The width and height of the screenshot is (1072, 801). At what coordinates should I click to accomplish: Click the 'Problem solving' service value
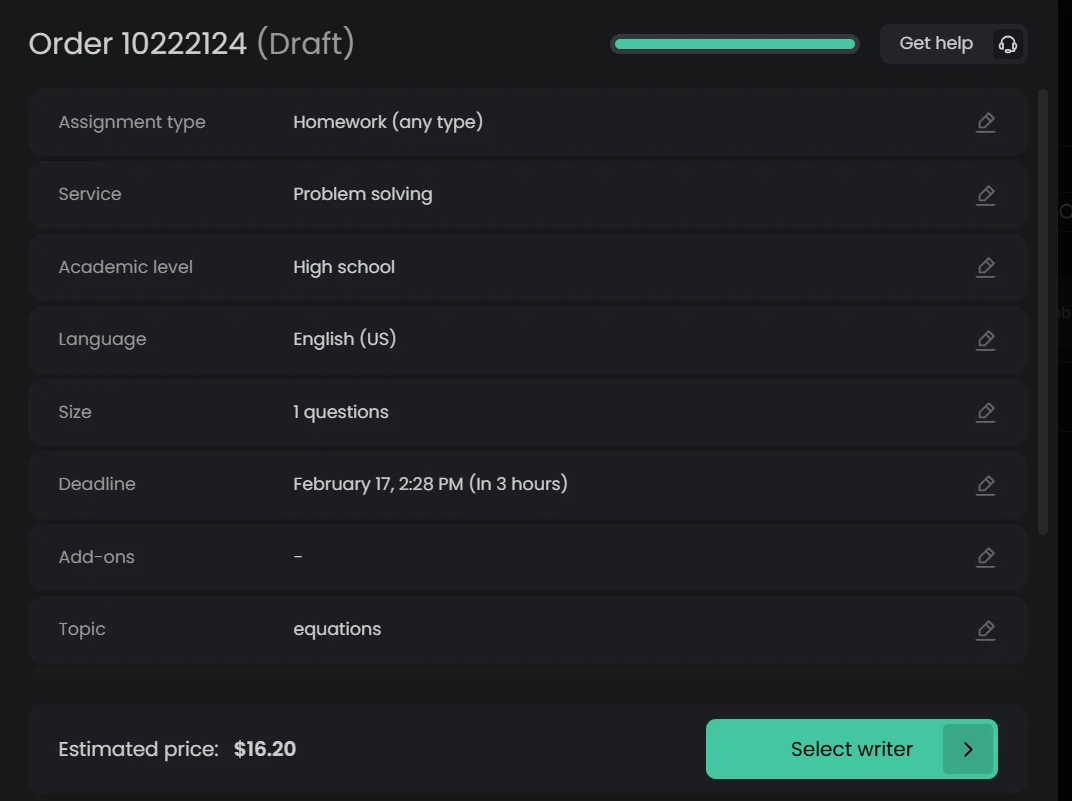click(x=362, y=194)
